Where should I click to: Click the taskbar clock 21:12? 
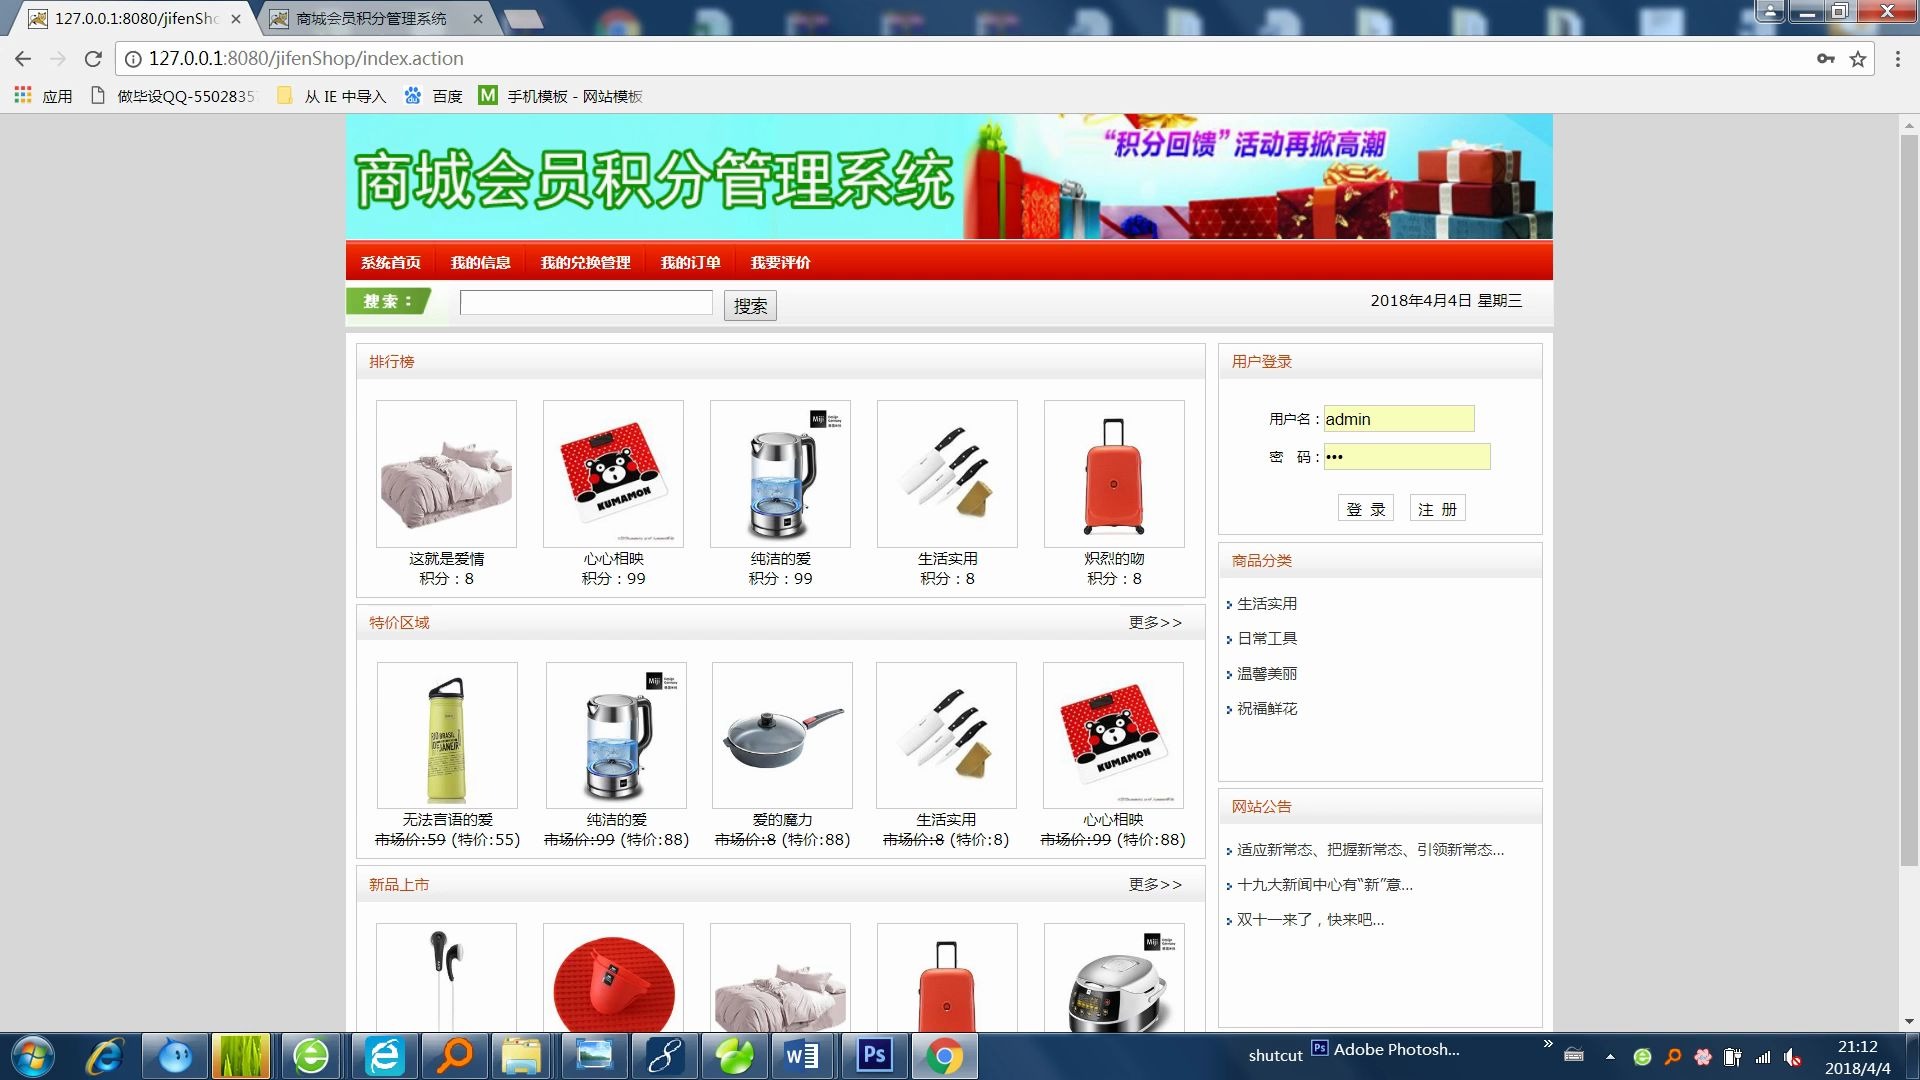point(1857,1047)
